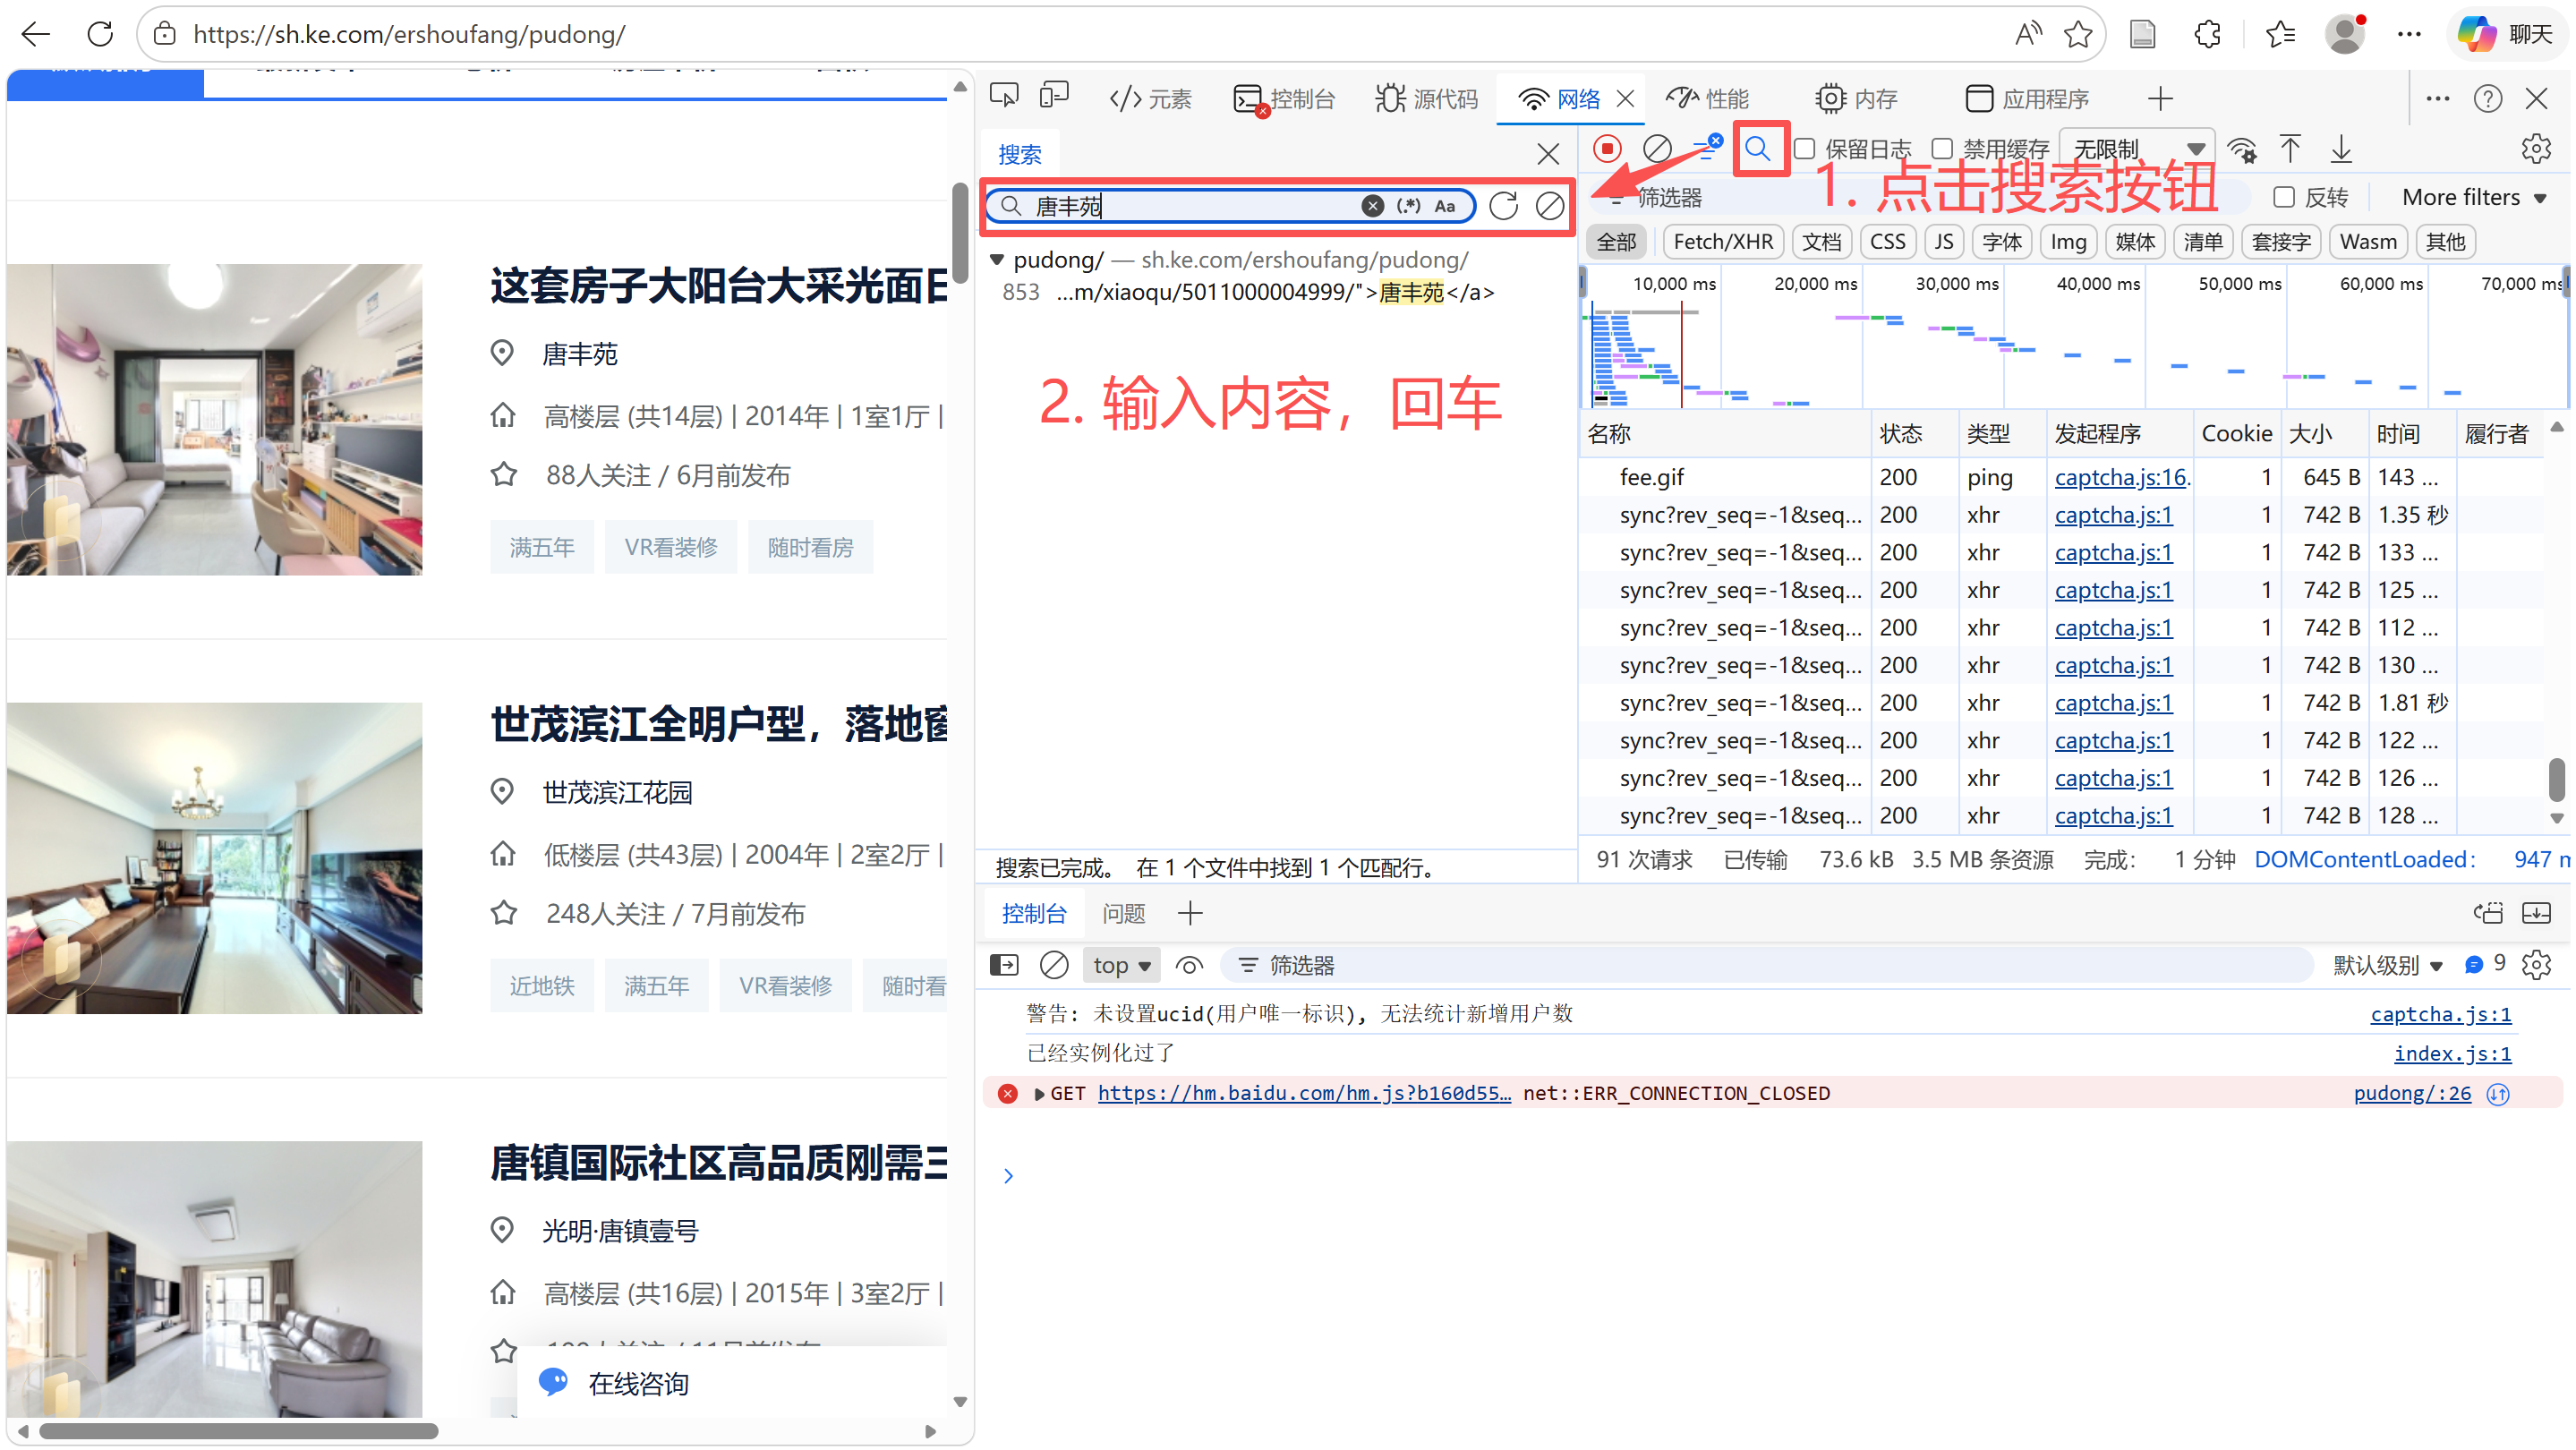Stop recording network log
The image size is (2576, 1450).
pos(1607,149)
